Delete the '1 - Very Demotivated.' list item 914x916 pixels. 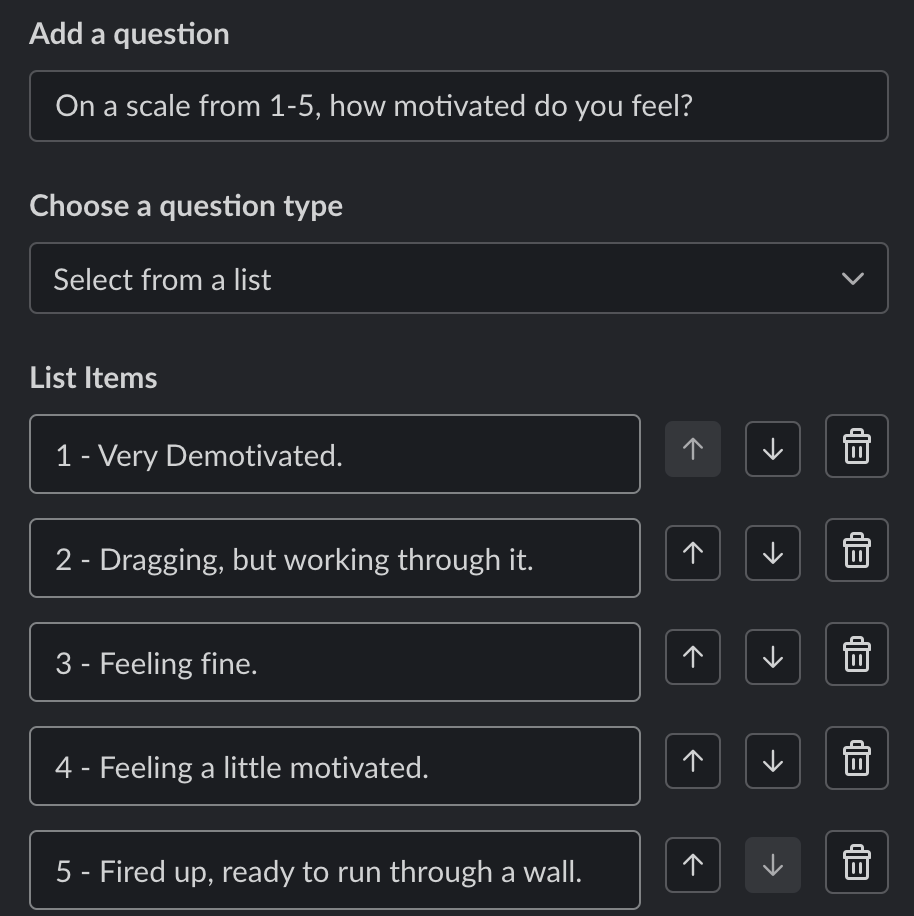click(856, 446)
